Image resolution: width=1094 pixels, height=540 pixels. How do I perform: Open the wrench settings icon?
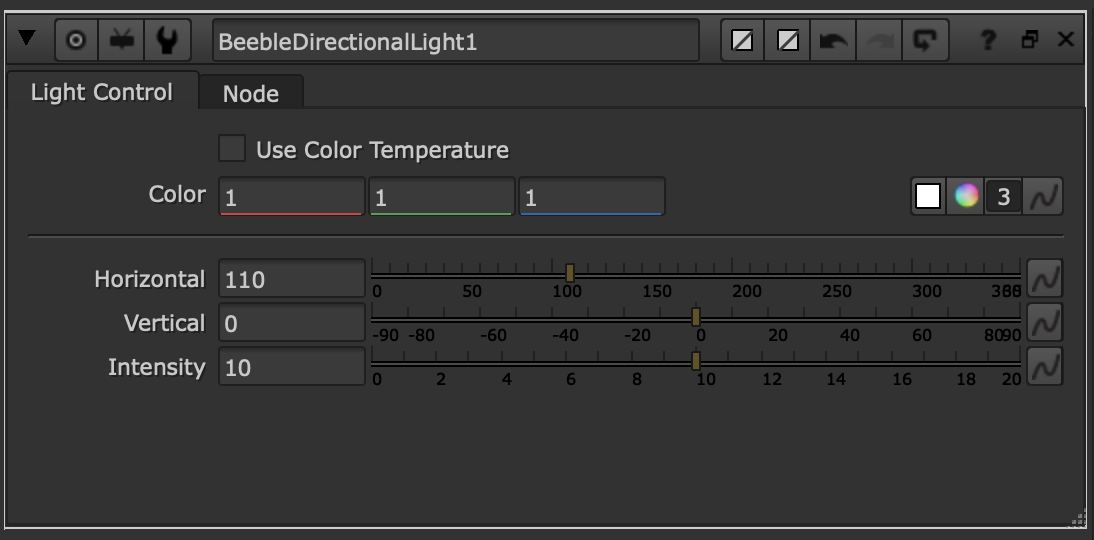(x=168, y=40)
